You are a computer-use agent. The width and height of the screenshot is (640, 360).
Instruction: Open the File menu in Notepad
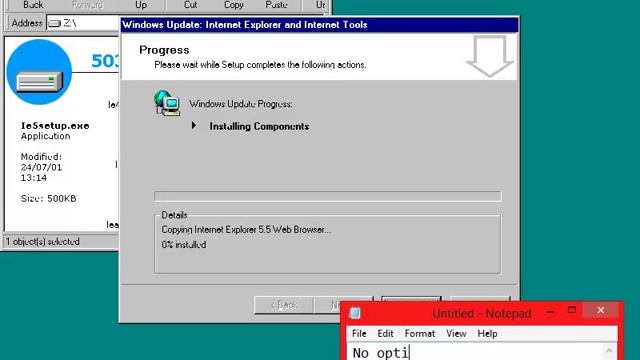tap(359, 333)
